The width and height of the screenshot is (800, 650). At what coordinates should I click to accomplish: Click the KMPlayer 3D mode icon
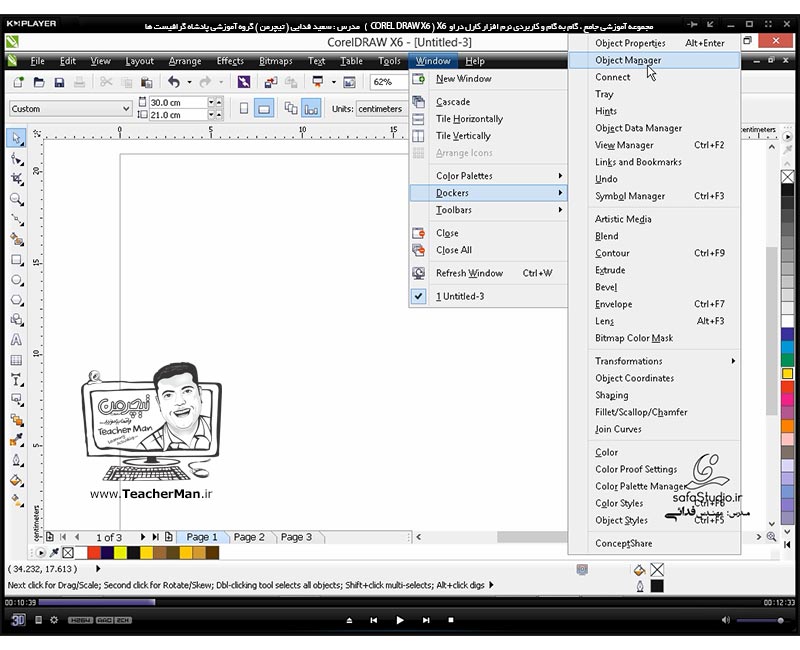18,620
